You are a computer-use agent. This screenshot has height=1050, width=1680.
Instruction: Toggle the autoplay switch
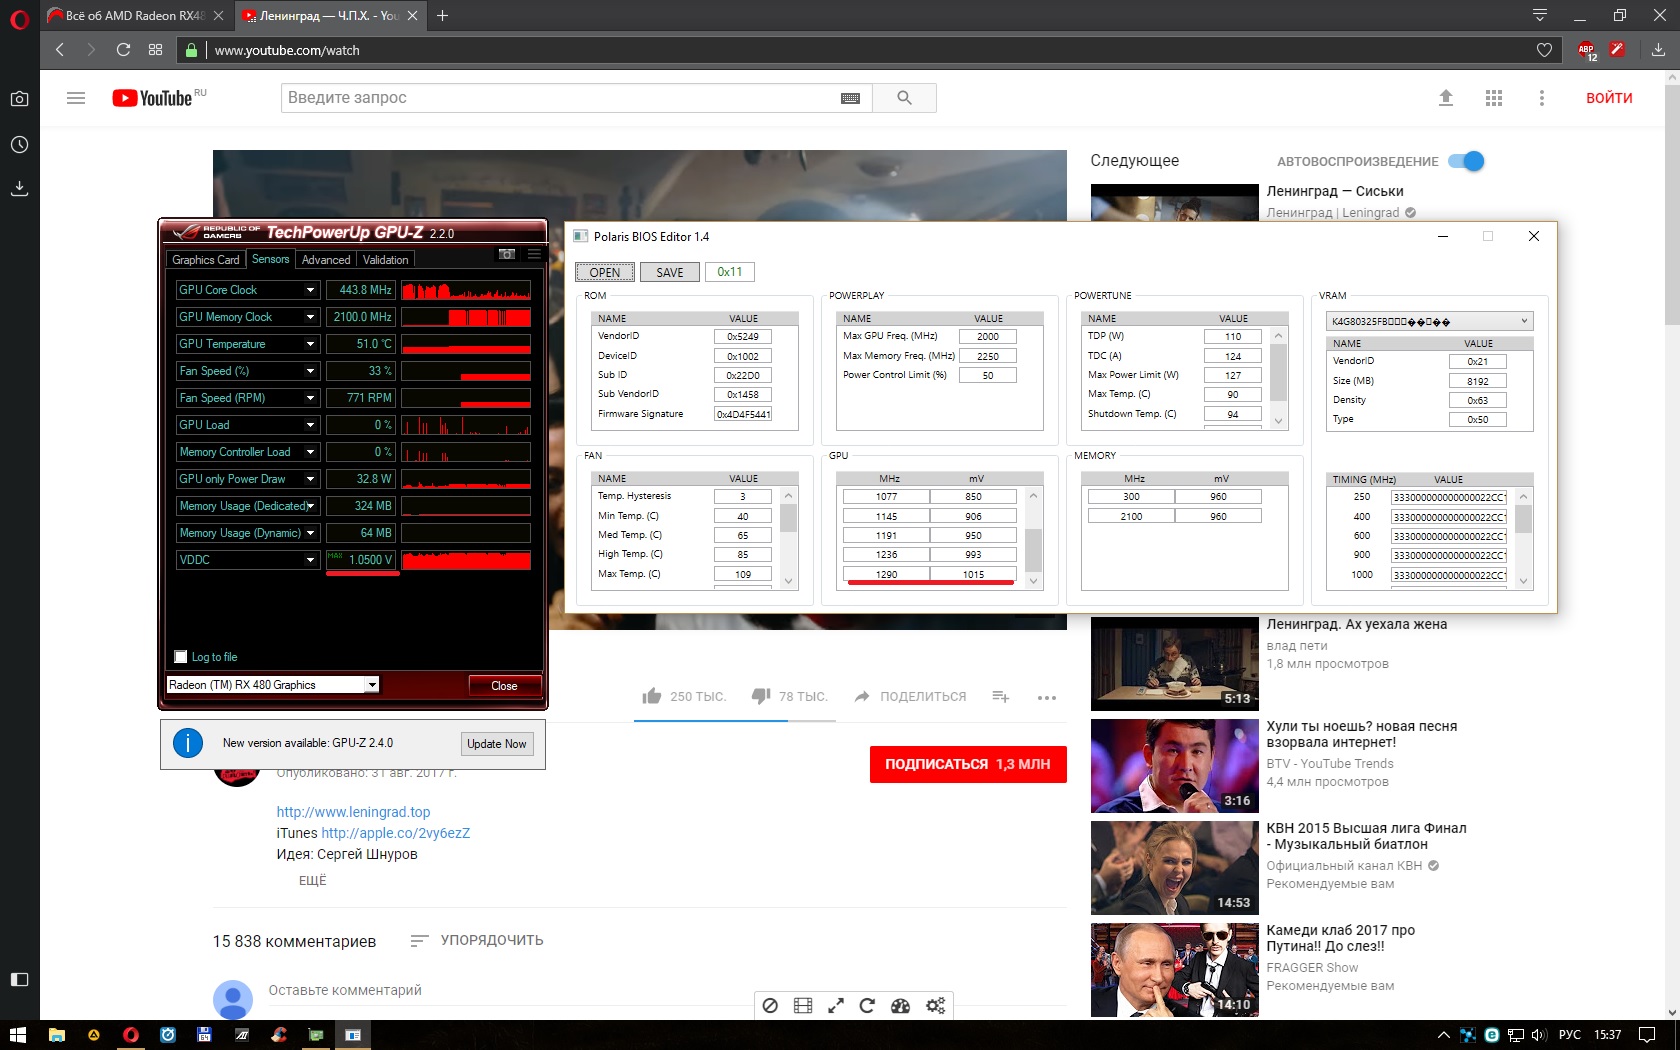coord(1466,161)
